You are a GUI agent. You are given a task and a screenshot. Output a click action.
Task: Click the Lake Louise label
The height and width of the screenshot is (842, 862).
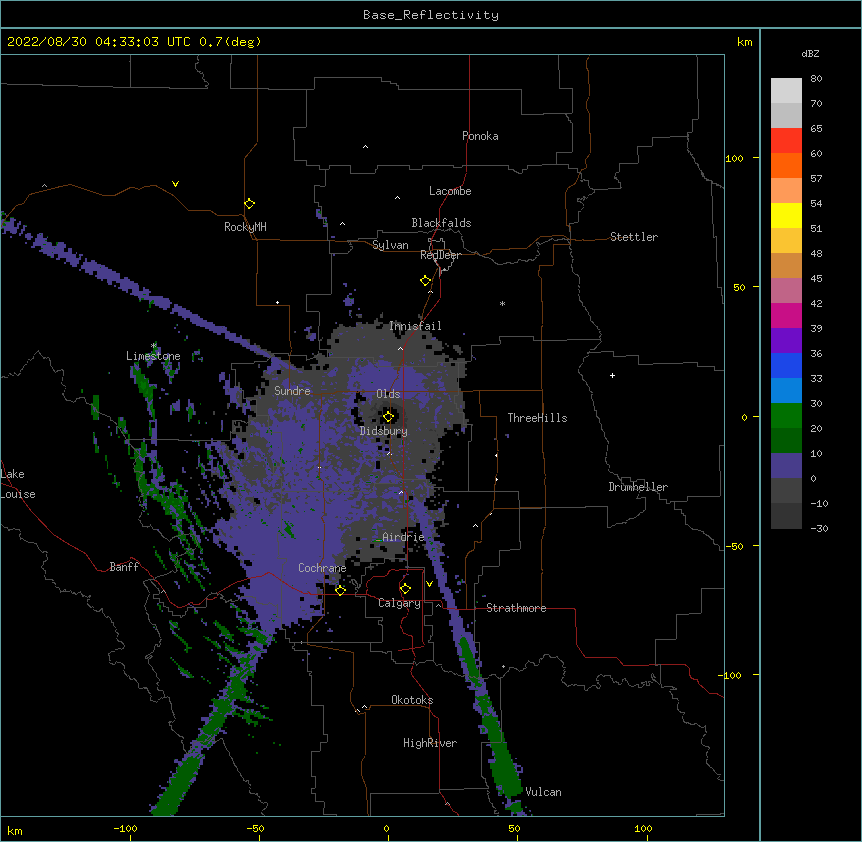tap(18, 484)
